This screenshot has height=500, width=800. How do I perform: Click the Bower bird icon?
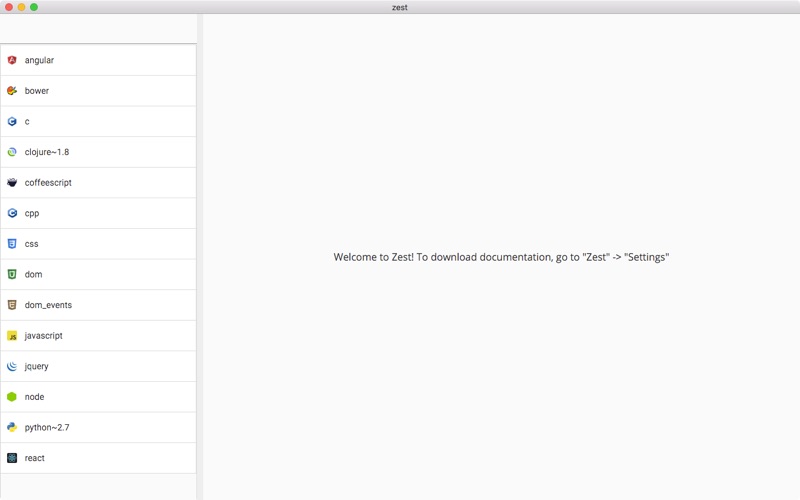pos(12,91)
